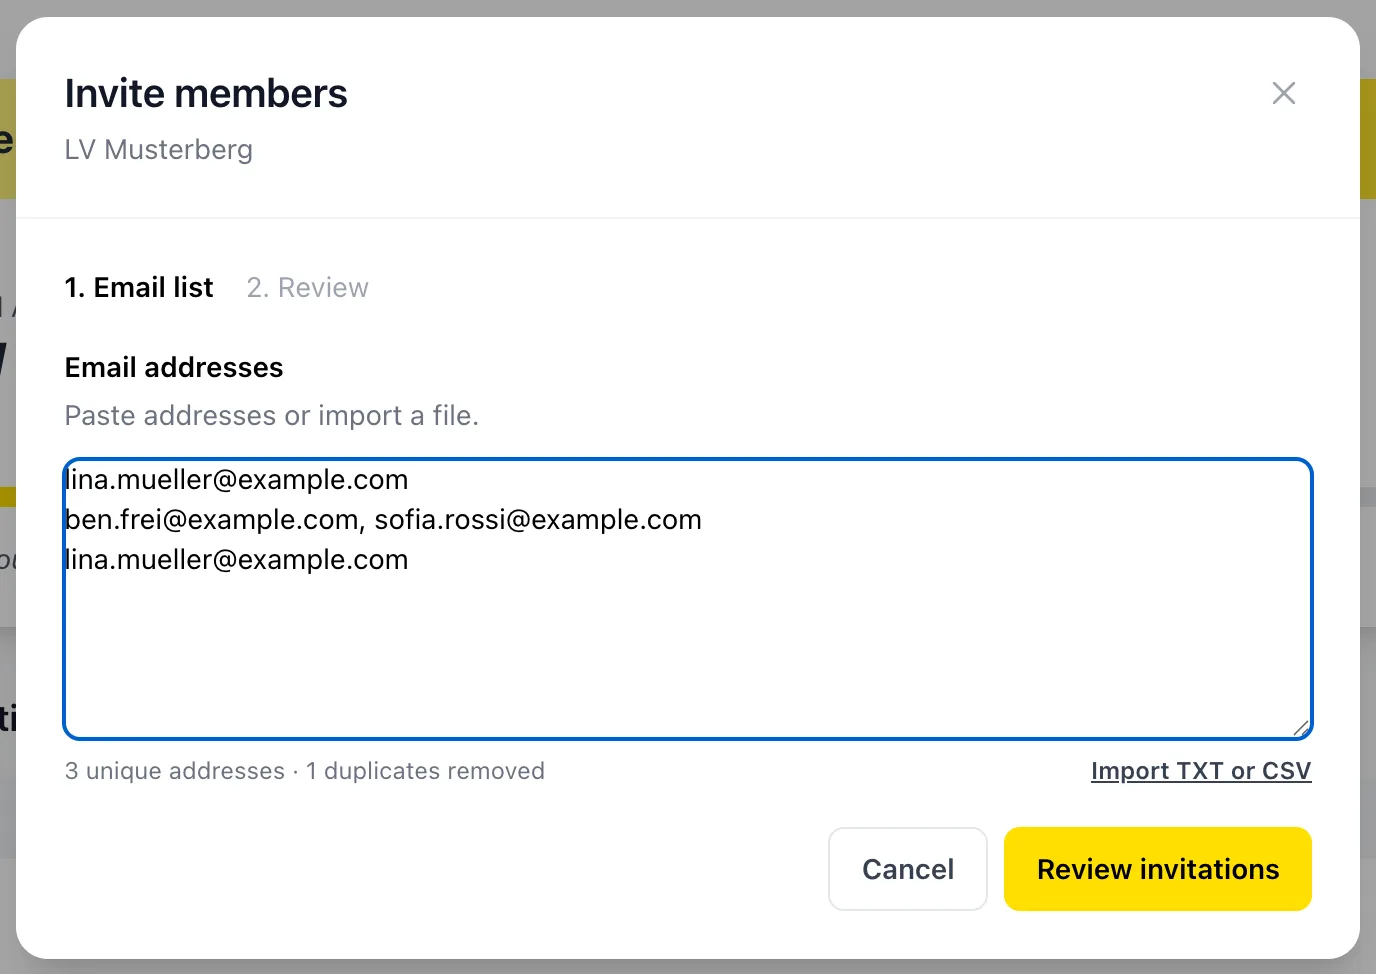The width and height of the screenshot is (1376, 974).
Task: Click inside the email addresses text area
Action: pos(688,599)
